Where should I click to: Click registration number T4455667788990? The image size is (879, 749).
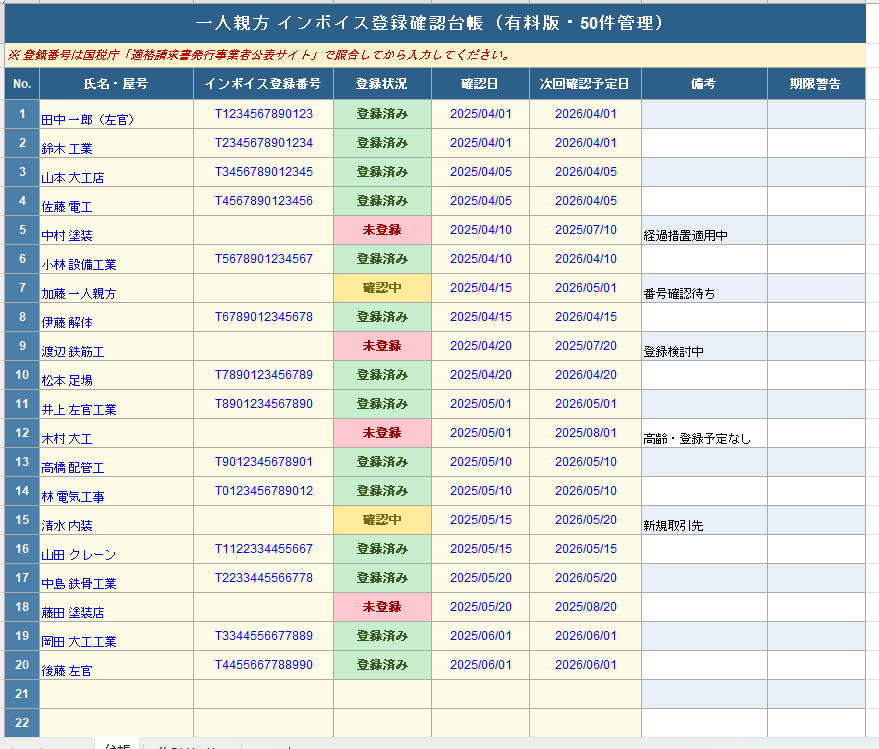coord(263,665)
